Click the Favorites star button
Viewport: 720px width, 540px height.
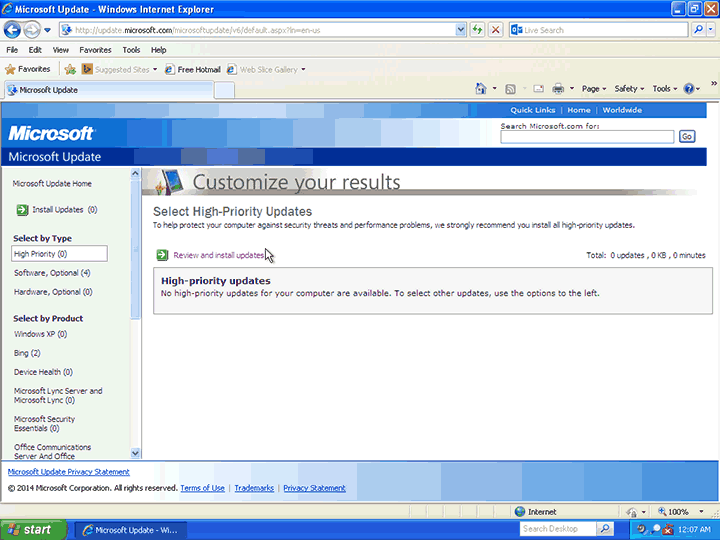(28, 69)
